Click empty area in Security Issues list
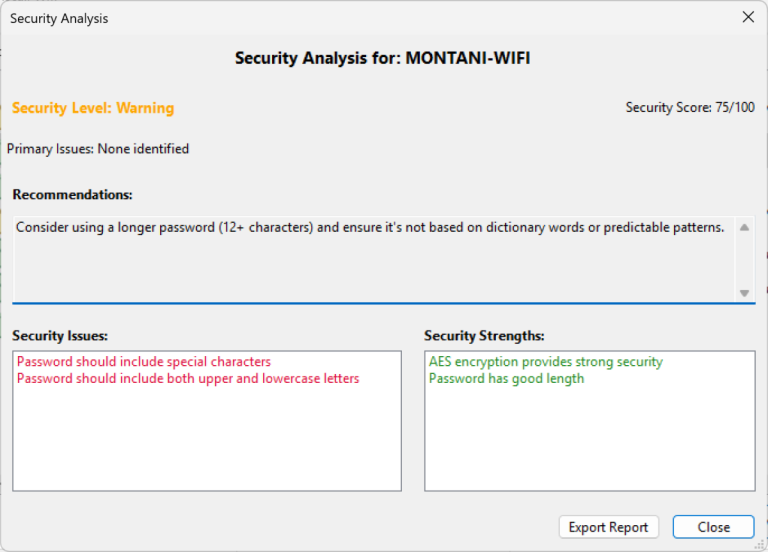 coord(206,440)
